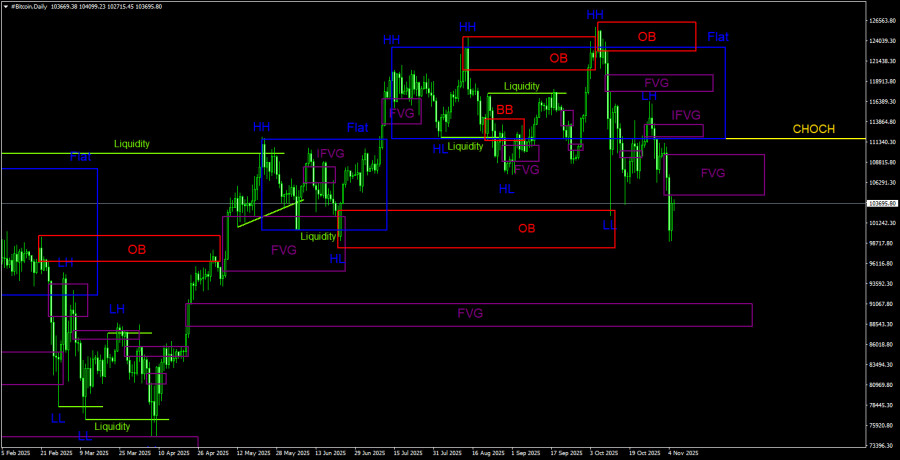Select the IFVG label near June 2025

point(330,153)
